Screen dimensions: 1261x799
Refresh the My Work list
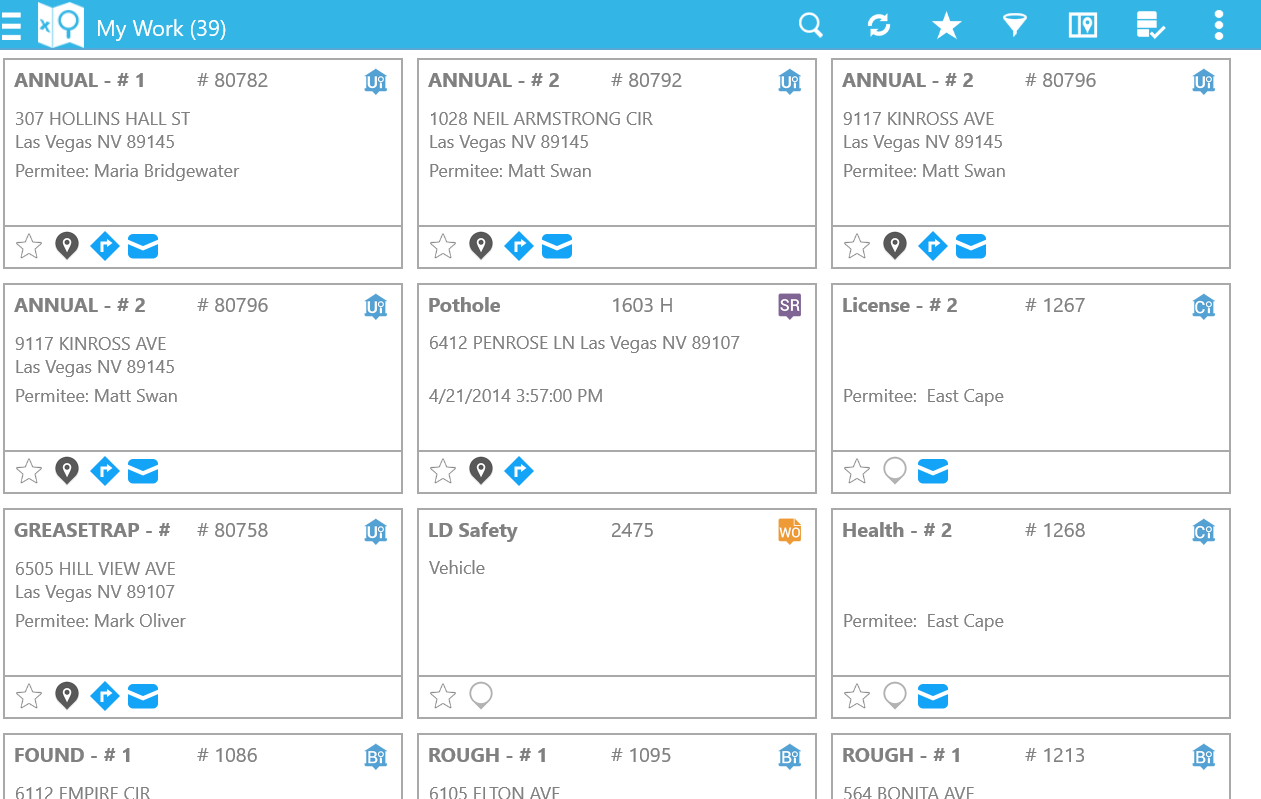pos(879,25)
